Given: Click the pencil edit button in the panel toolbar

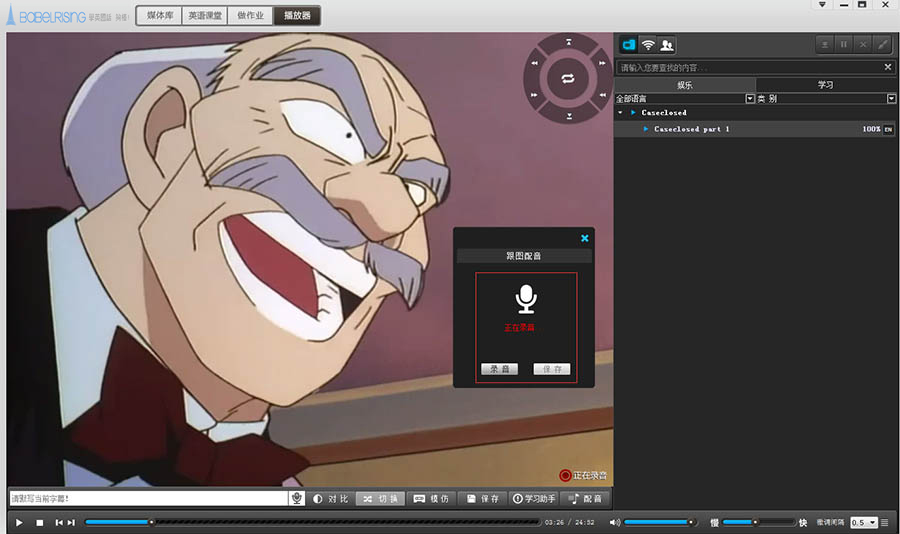Looking at the screenshot, I should pyautogui.click(x=882, y=45).
